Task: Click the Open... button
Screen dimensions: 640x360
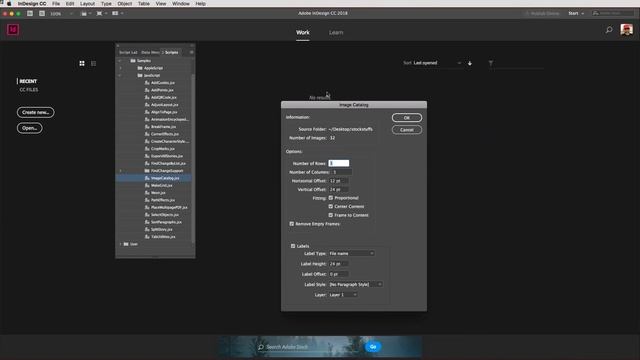Action: 29,128
